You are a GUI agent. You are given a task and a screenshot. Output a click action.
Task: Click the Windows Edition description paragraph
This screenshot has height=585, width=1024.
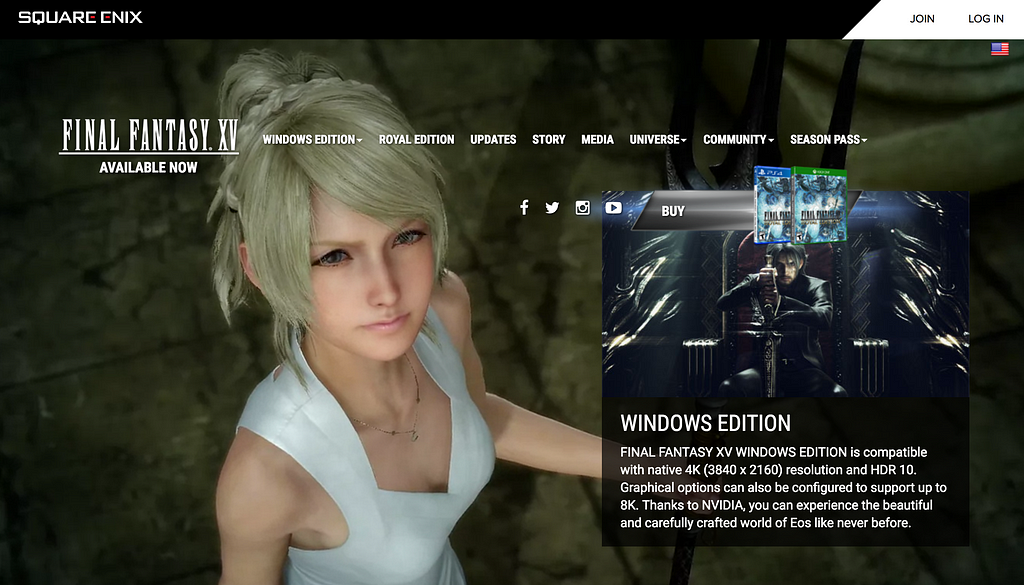click(x=783, y=487)
